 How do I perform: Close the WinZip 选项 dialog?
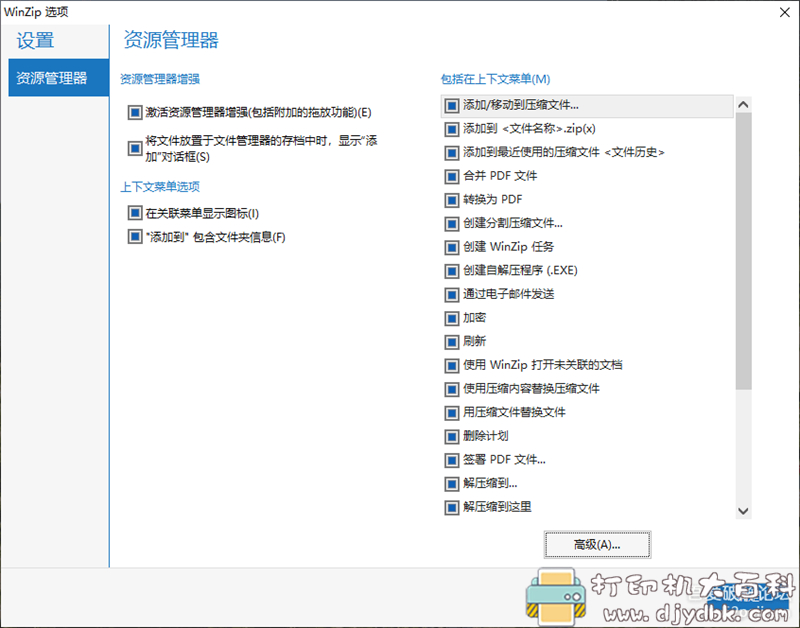click(785, 12)
